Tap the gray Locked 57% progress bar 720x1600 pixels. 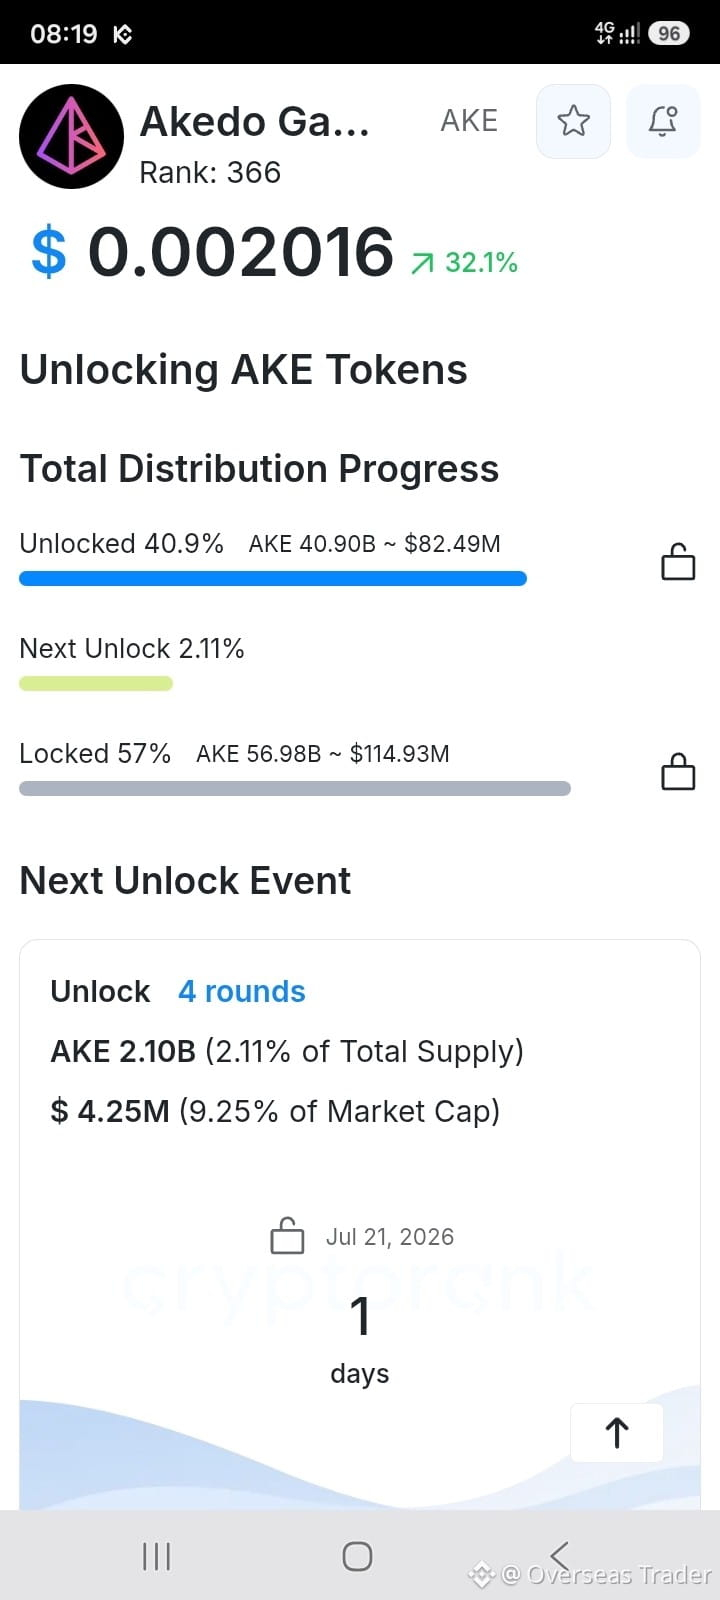(295, 789)
